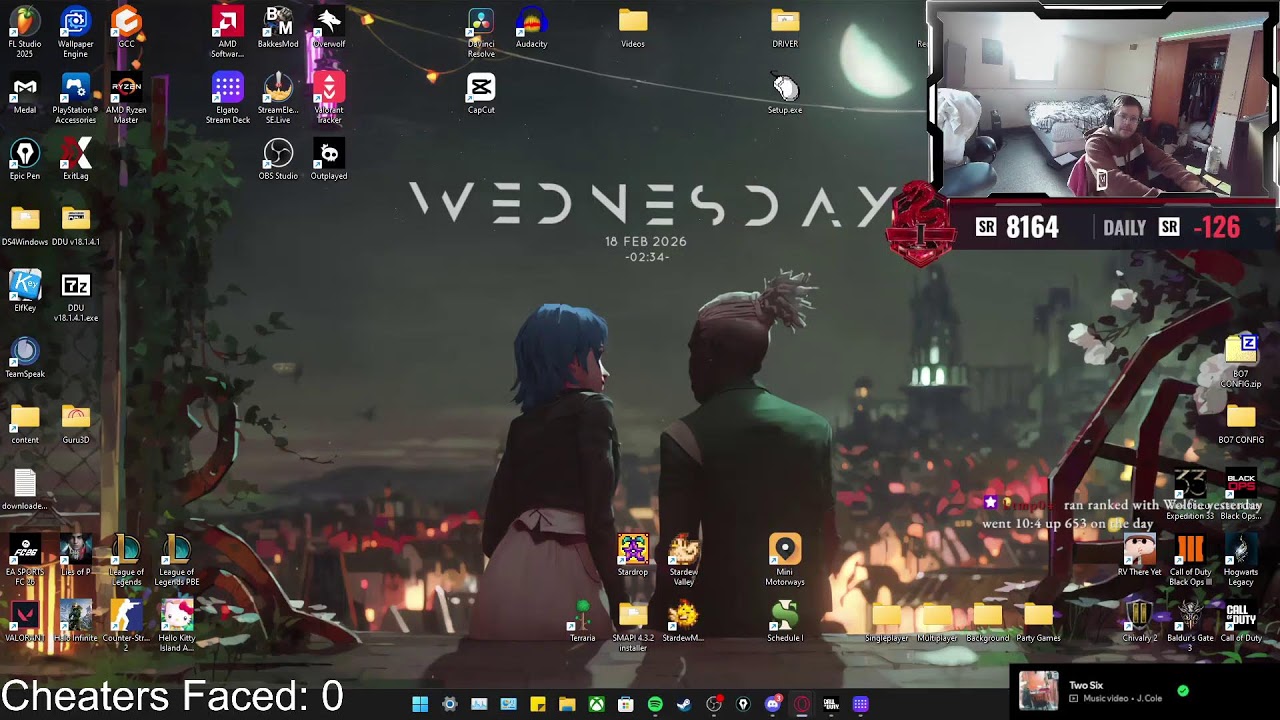Open the Xbox app from the taskbar
The image size is (1280, 720).
click(596, 704)
